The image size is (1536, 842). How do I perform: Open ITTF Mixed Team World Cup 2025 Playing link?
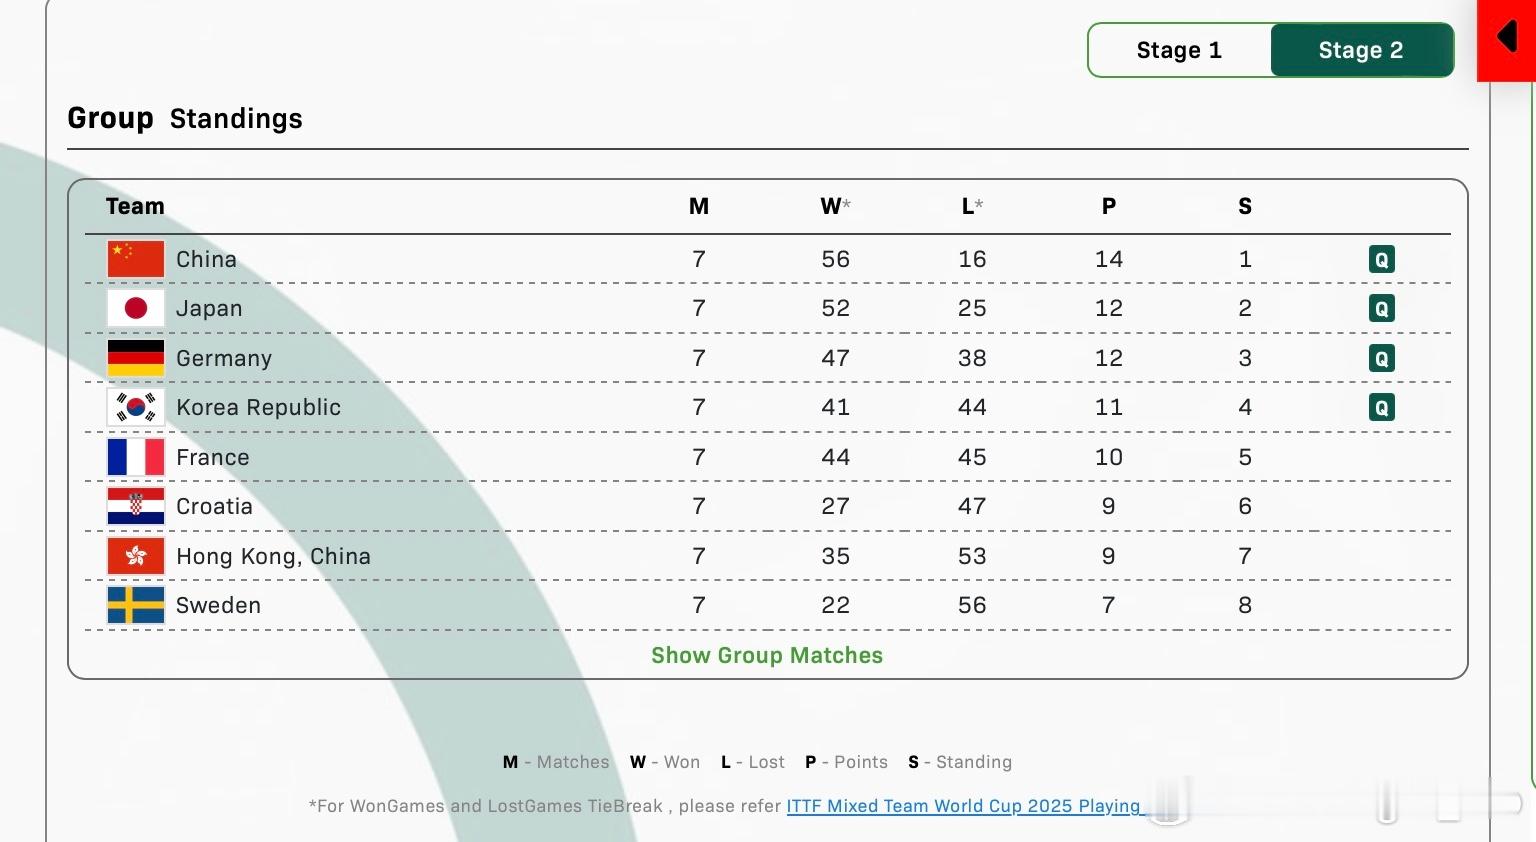(x=963, y=806)
